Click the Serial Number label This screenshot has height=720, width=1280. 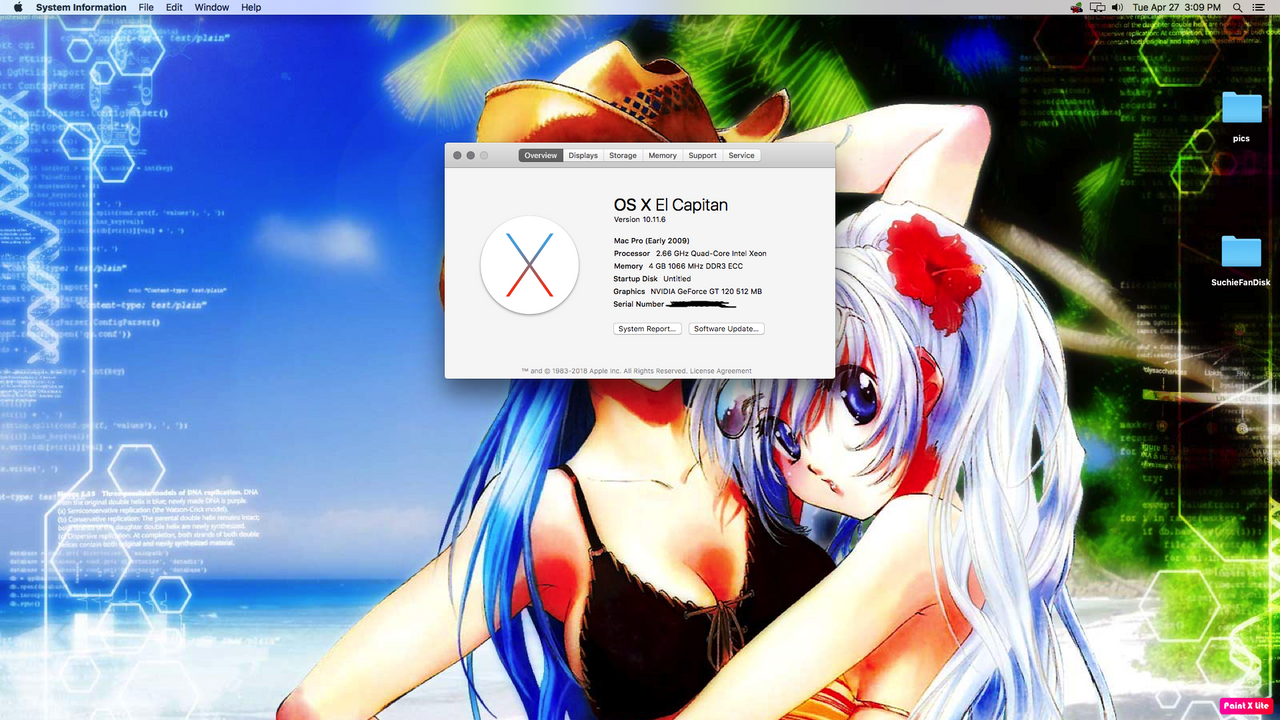[x=639, y=304]
